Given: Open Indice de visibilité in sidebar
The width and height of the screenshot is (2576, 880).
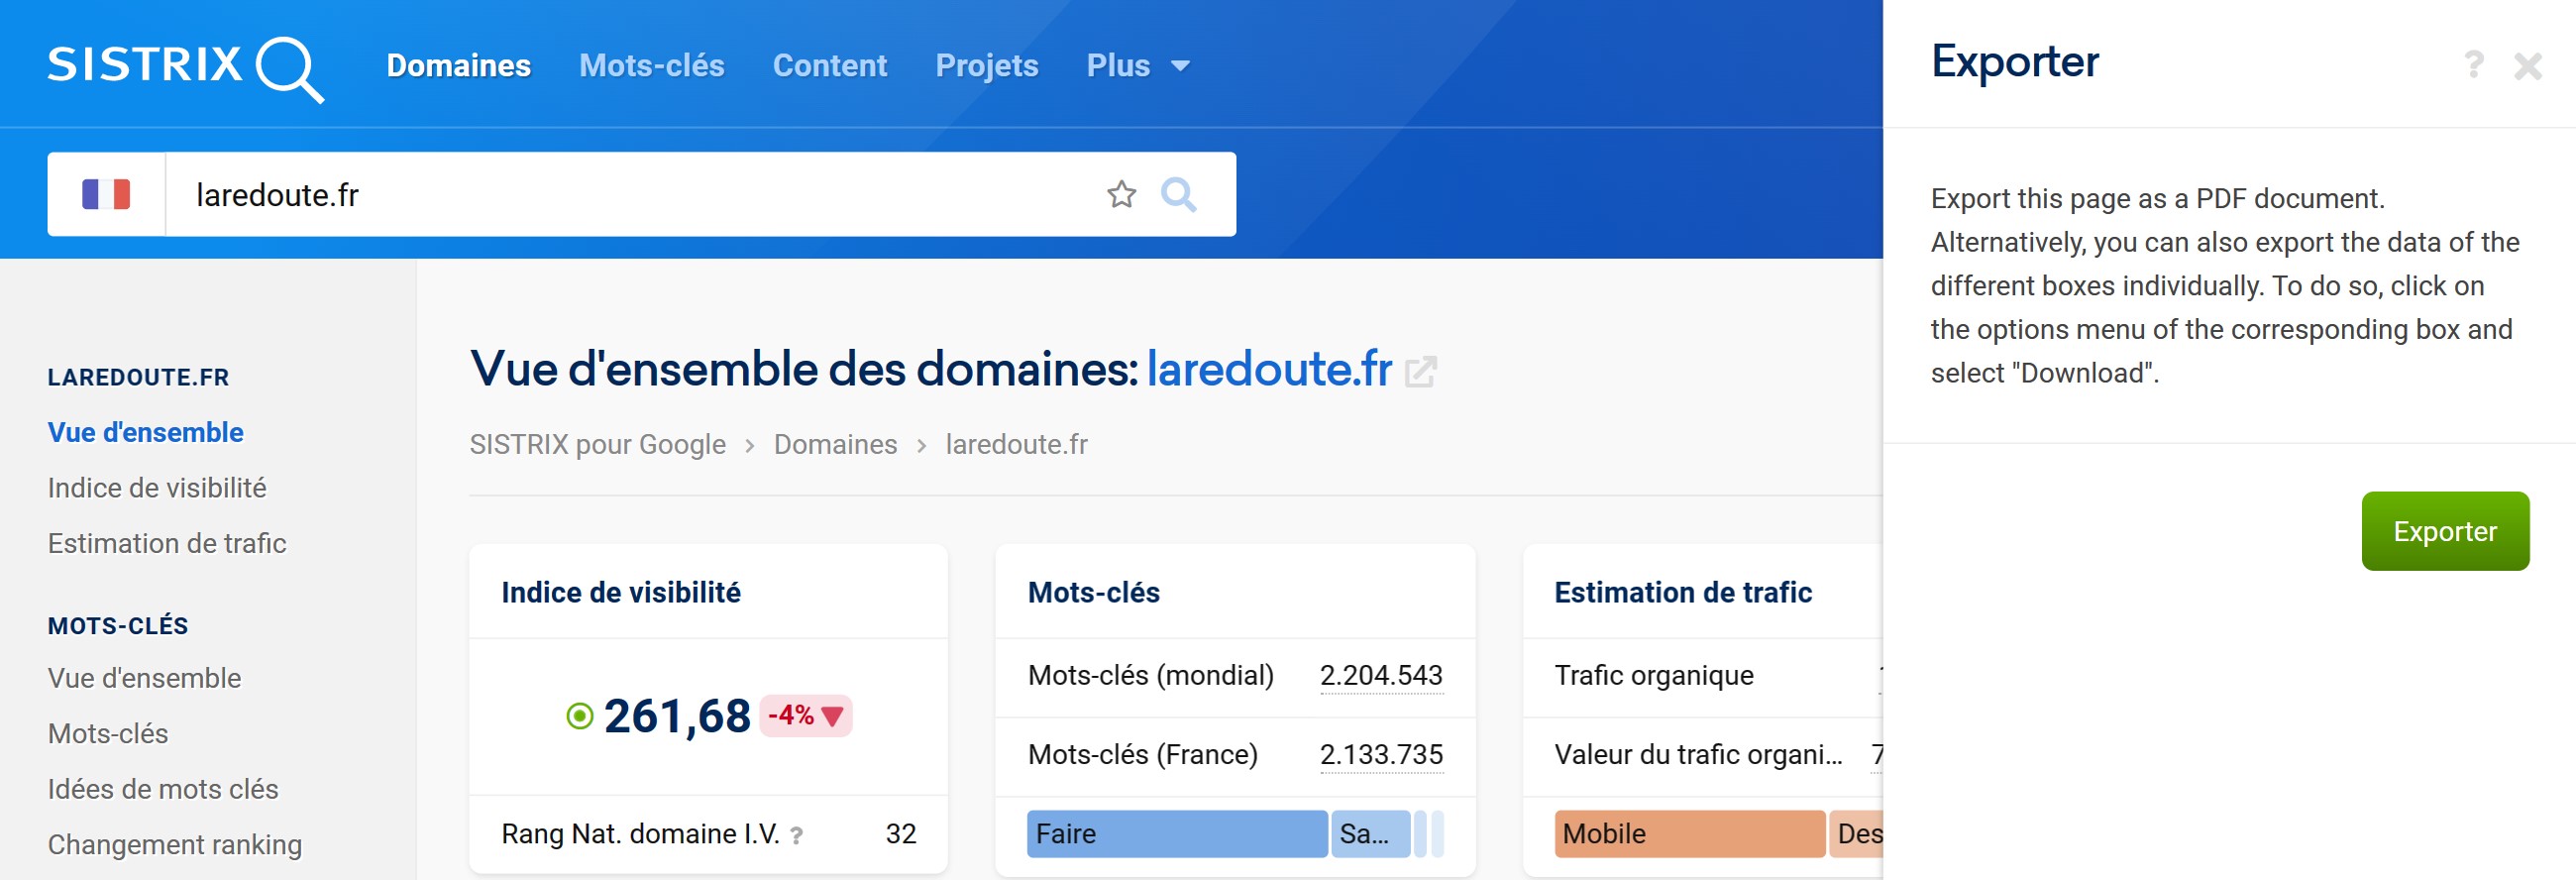Looking at the screenshot, I should click(x=157, y=488).
